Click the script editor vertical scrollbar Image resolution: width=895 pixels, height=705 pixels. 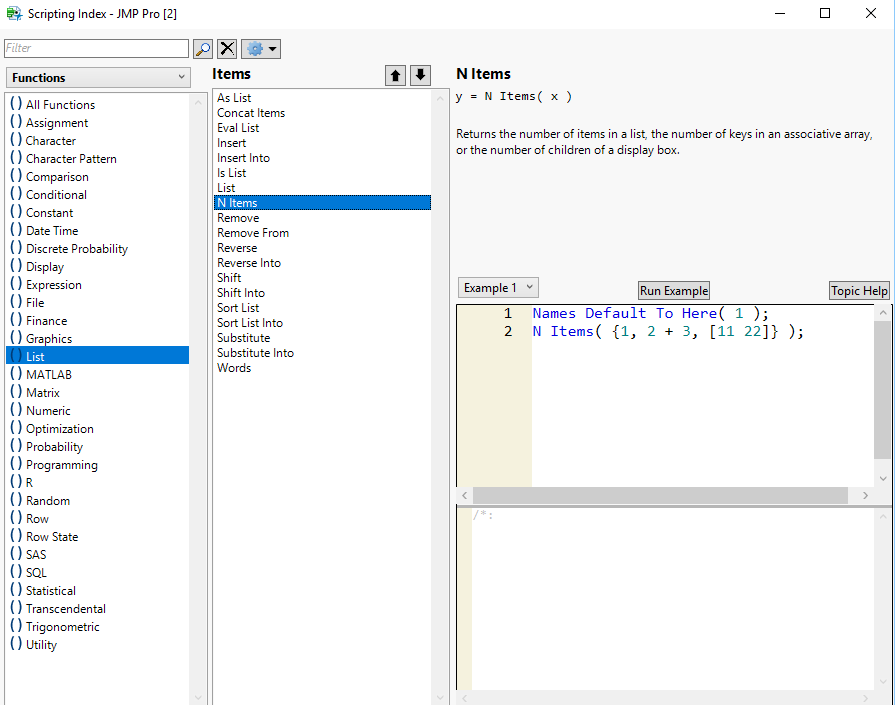tap(882, 390)
